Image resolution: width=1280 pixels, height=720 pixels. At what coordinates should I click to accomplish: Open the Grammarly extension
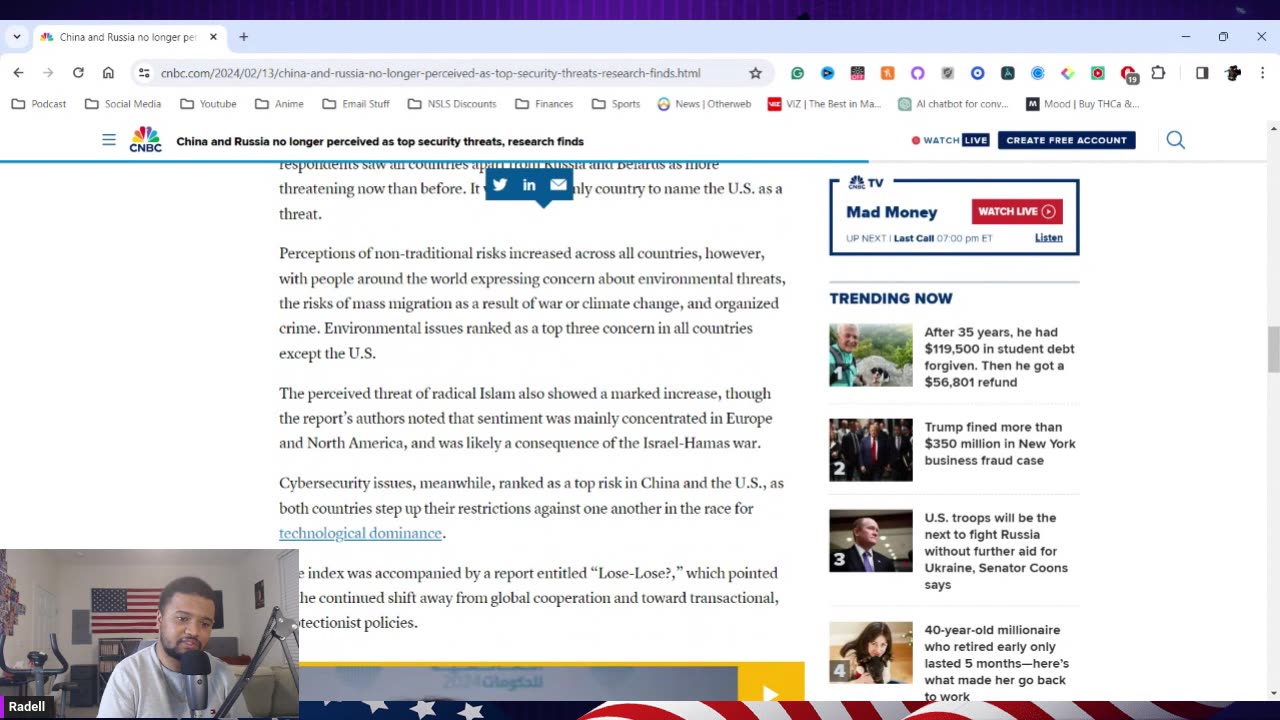coord(797,73)
